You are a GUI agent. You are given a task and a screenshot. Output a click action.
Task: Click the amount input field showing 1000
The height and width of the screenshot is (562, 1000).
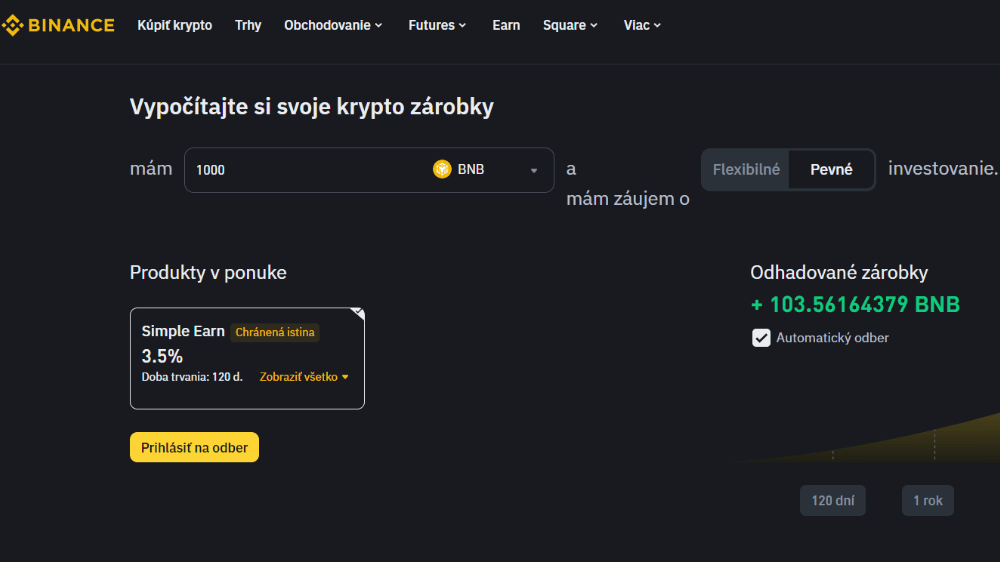300,170
